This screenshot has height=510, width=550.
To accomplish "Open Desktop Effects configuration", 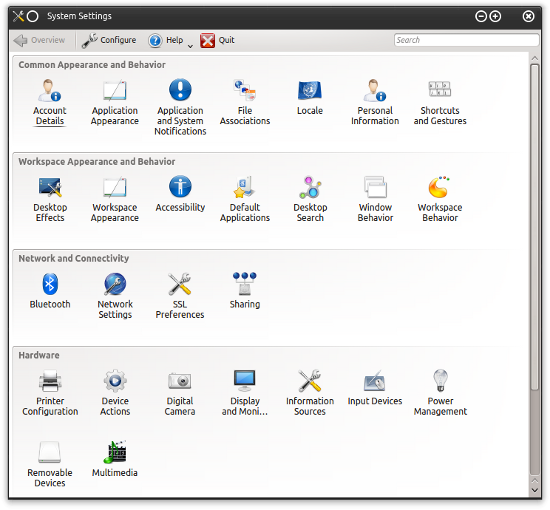I will point(50,199).
